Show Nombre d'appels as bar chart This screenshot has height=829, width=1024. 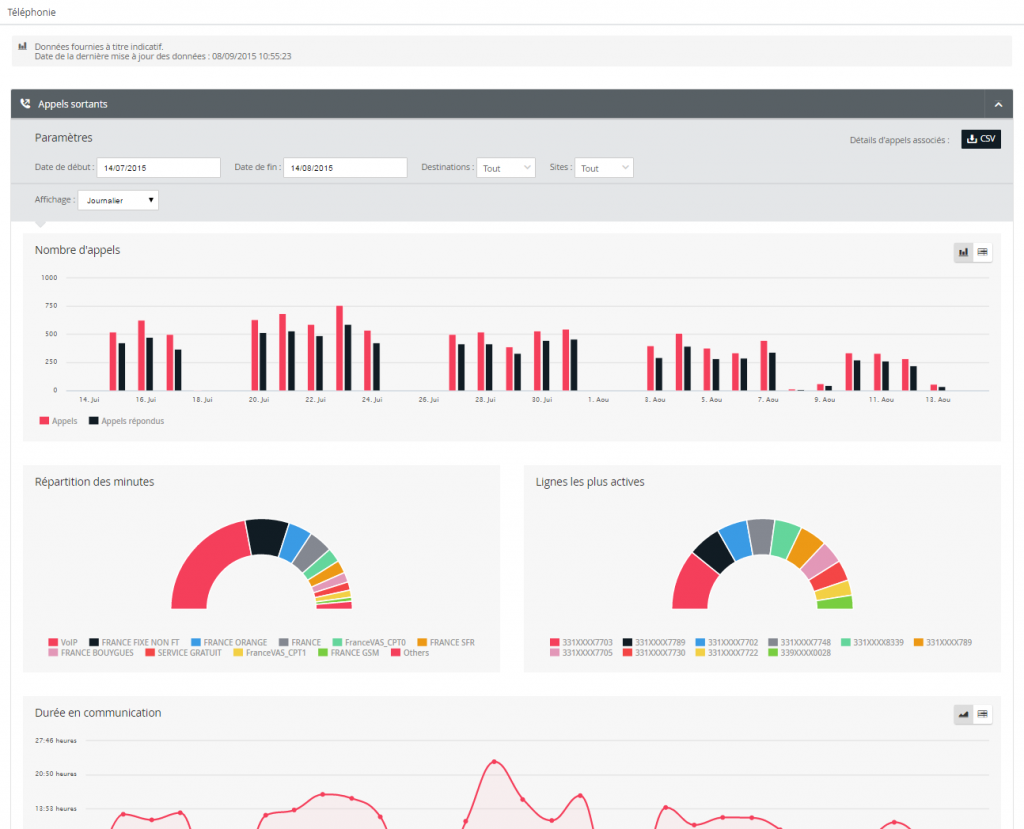click(963, 252)
